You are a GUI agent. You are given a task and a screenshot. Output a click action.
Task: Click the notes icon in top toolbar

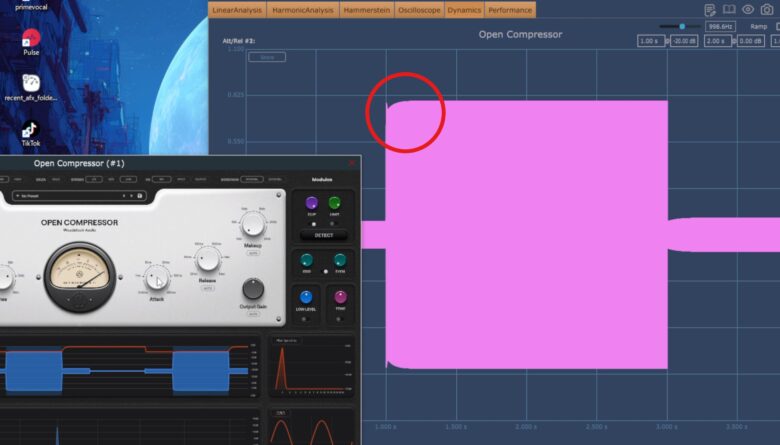coord(708,9)
